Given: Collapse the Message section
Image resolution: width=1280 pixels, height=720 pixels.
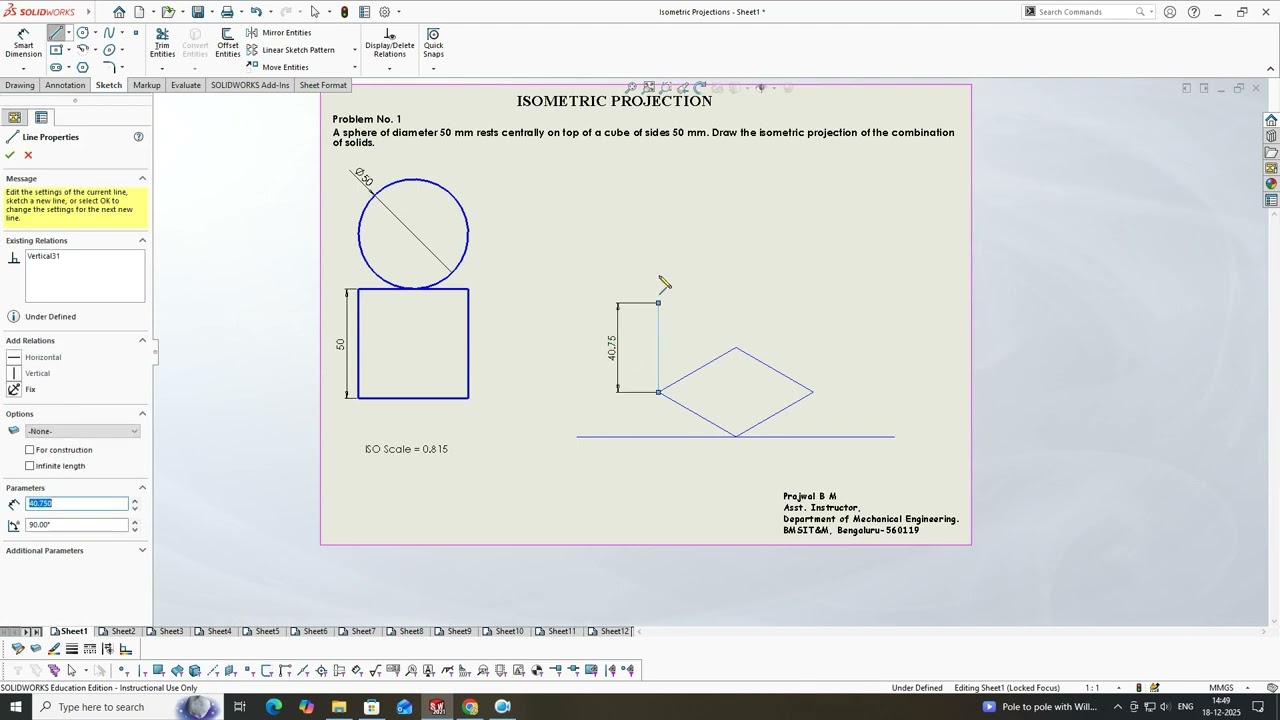Looking at the screenshot, I should (142, 178).
